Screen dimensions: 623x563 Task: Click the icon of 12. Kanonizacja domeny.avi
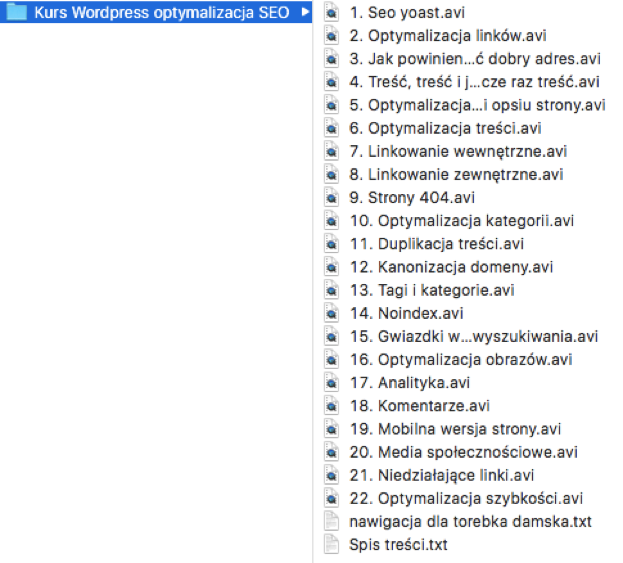331,267
